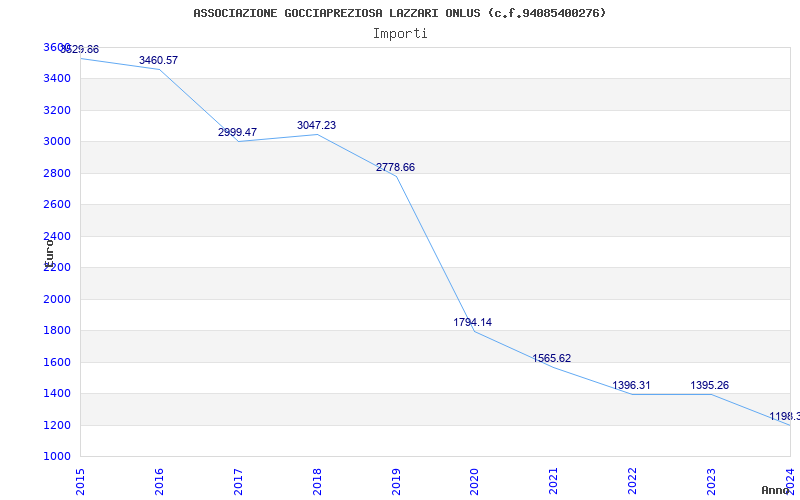
Task: Click the Euro y-axis title
Action: [49, 253]
